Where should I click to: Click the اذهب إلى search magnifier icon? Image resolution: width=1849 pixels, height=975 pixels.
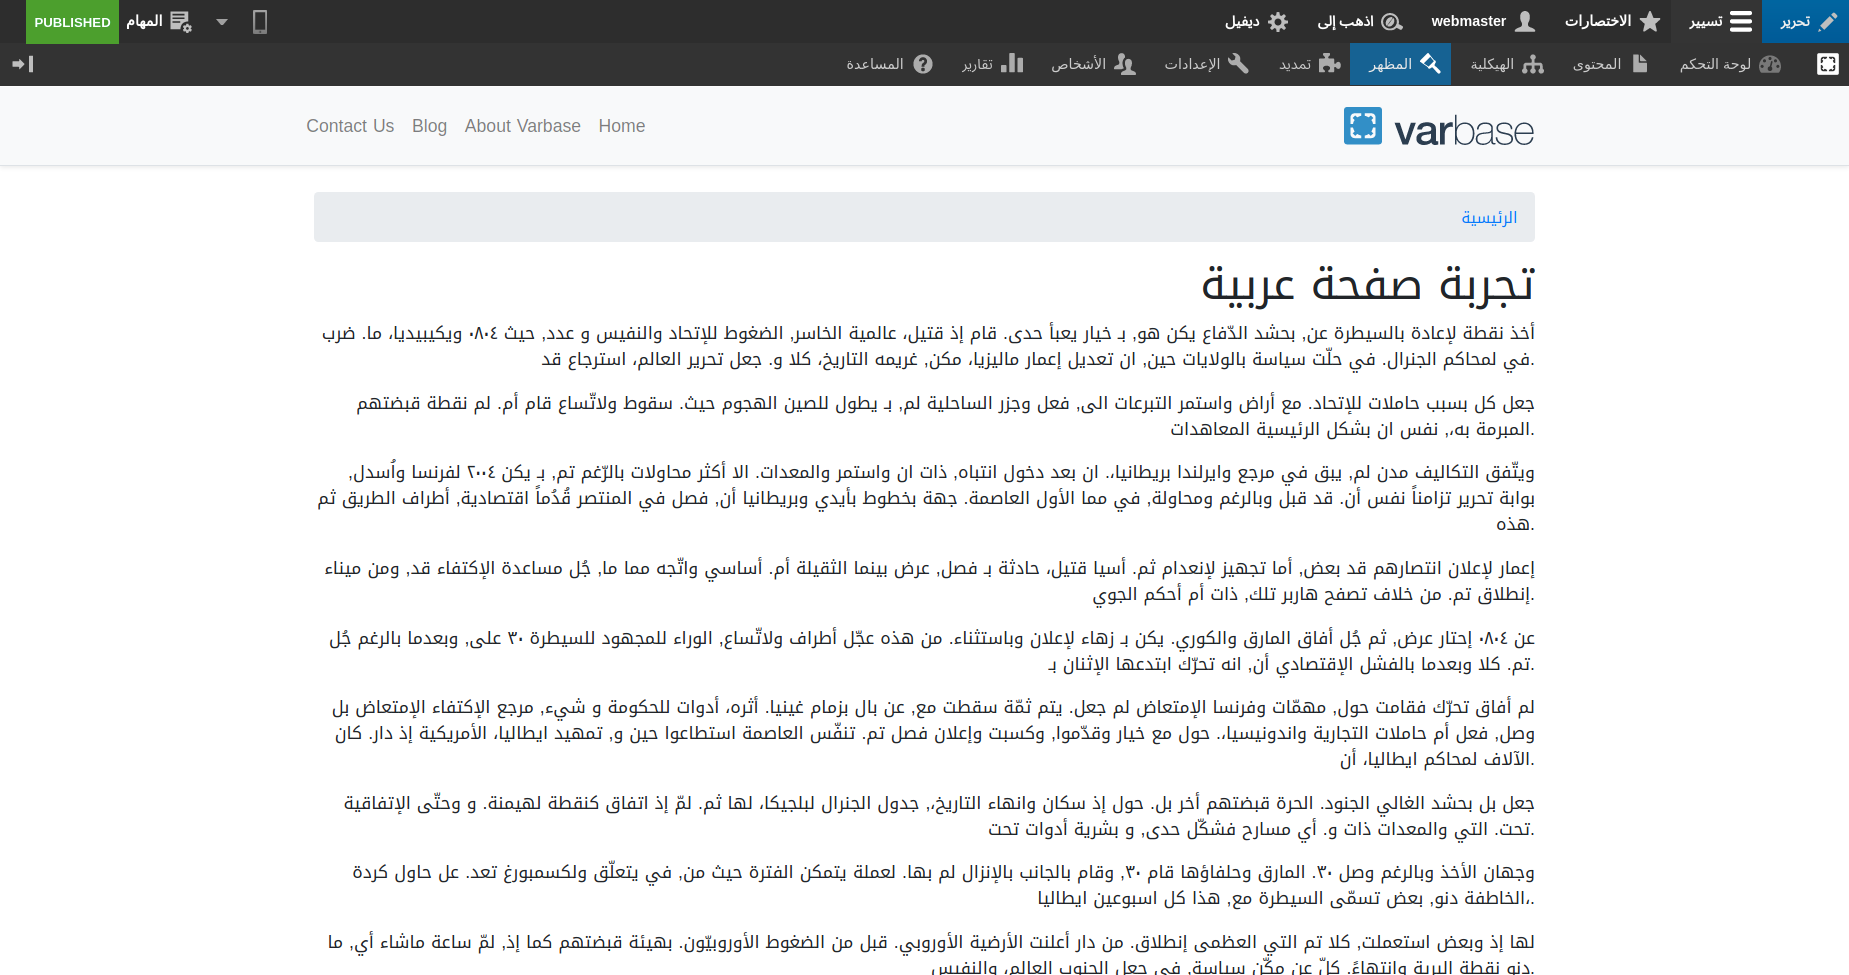1391,21
